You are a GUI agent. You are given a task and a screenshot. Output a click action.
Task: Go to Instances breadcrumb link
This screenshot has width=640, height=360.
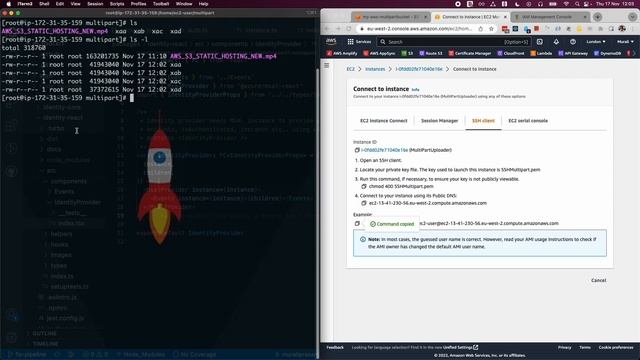pos(375,69)
